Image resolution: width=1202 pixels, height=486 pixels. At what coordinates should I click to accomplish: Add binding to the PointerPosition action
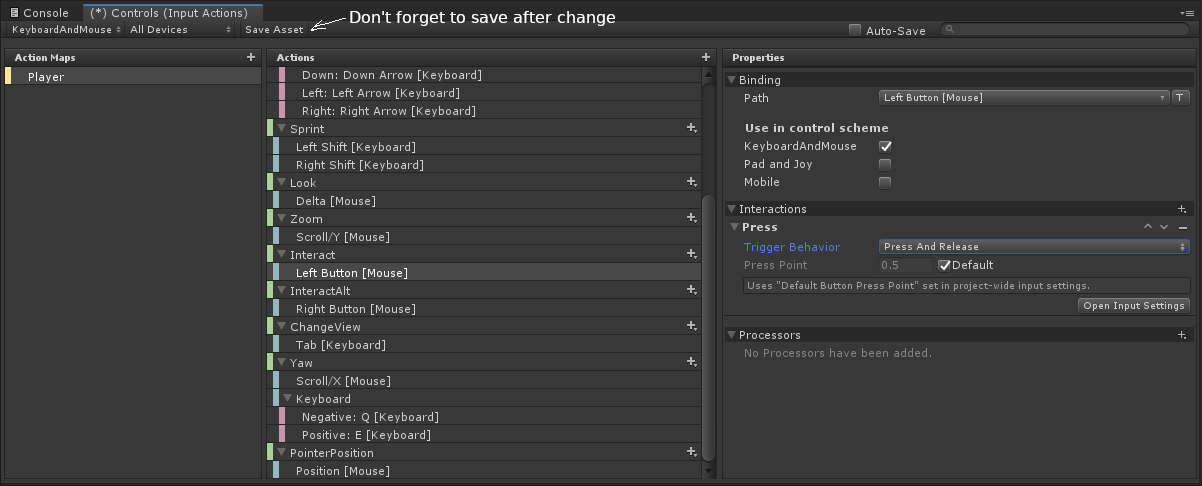tap(691, 452)
